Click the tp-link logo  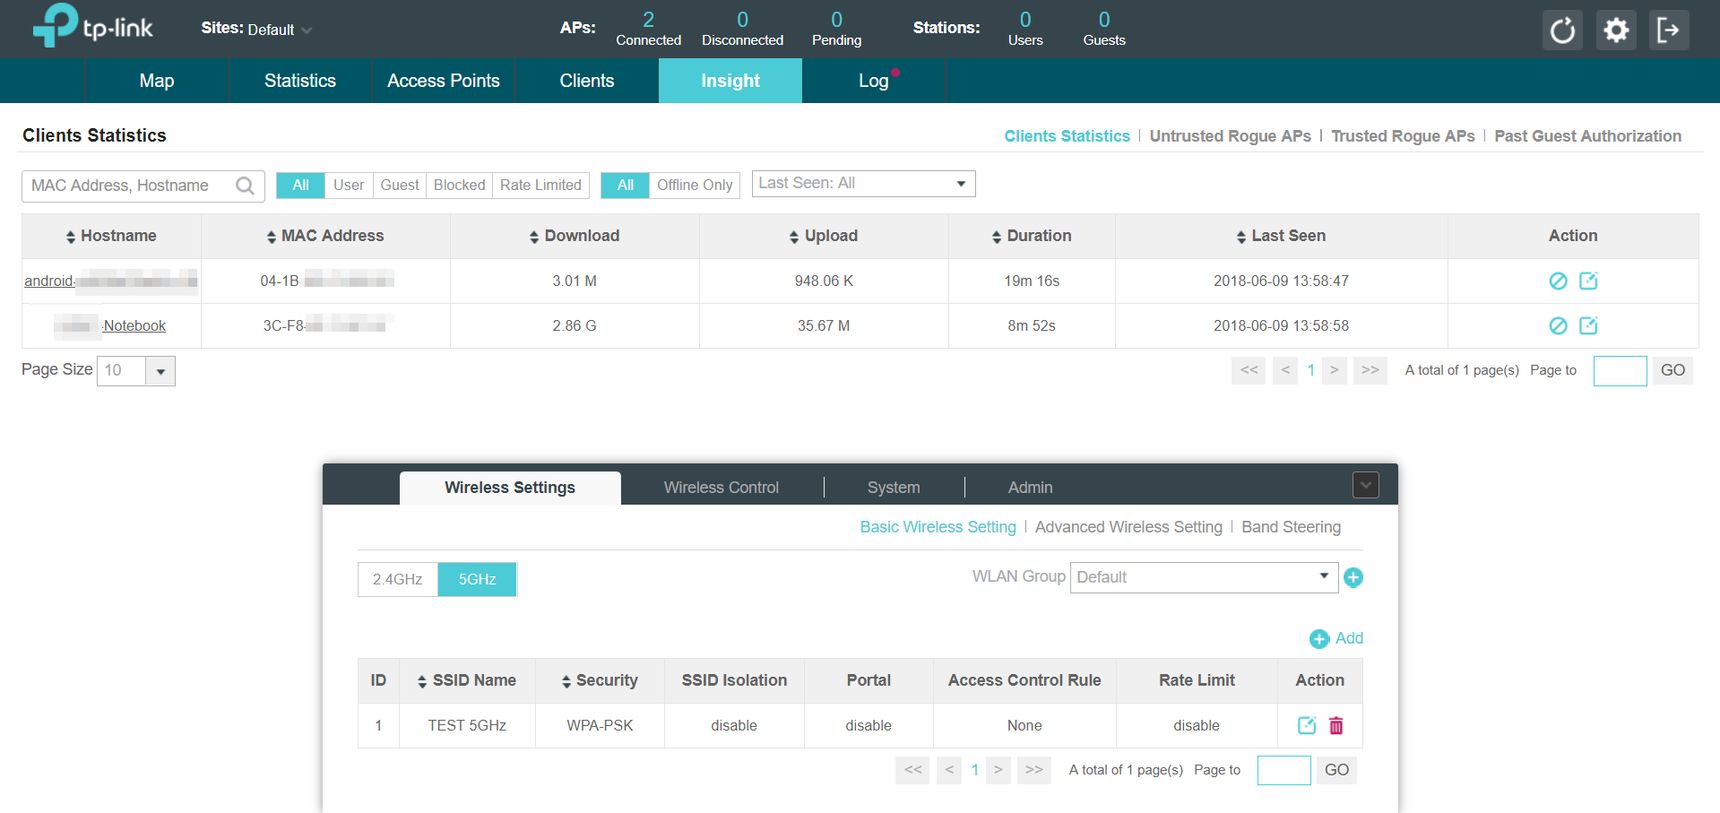(x=93, y=26)
